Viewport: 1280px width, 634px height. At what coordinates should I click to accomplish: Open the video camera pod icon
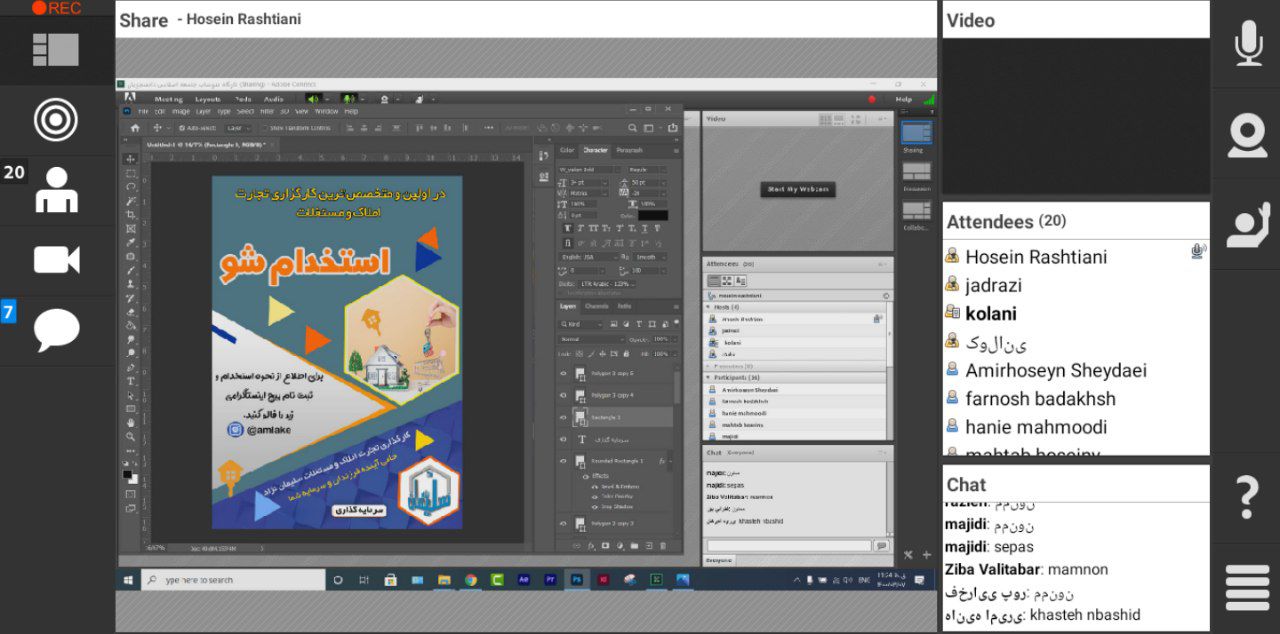pos(56,260)
